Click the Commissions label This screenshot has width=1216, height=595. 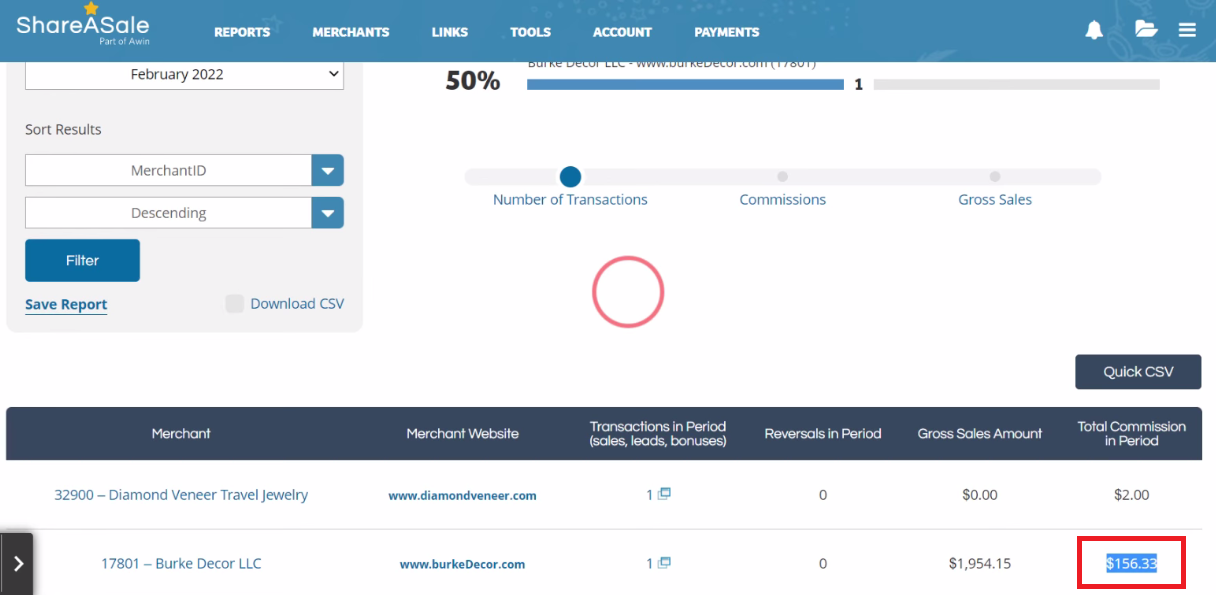pos(783,200)
